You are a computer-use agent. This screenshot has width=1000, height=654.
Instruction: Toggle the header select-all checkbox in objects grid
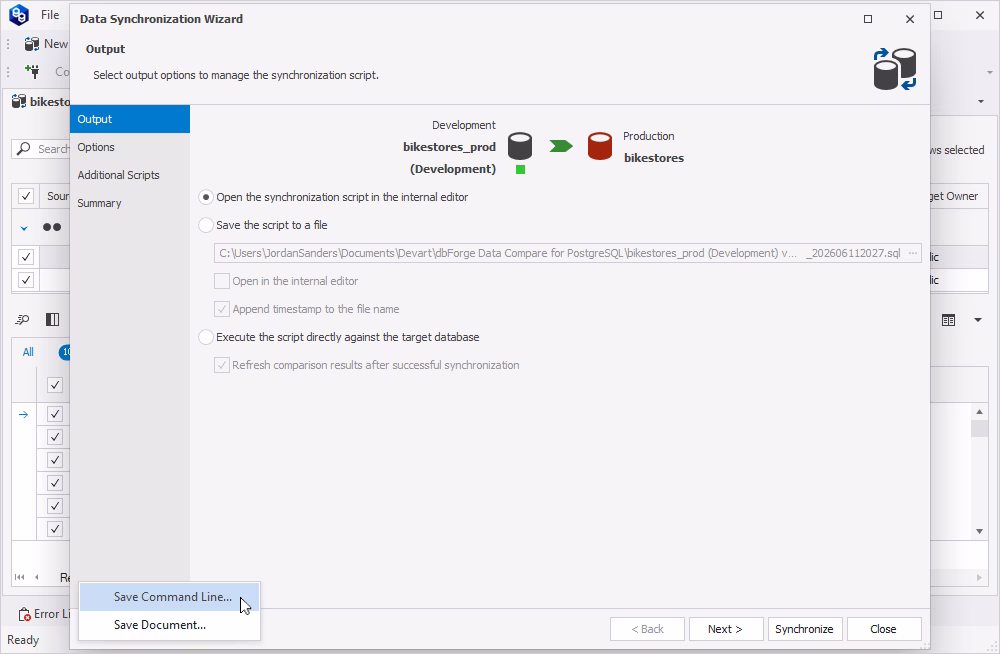coord(26,197)
